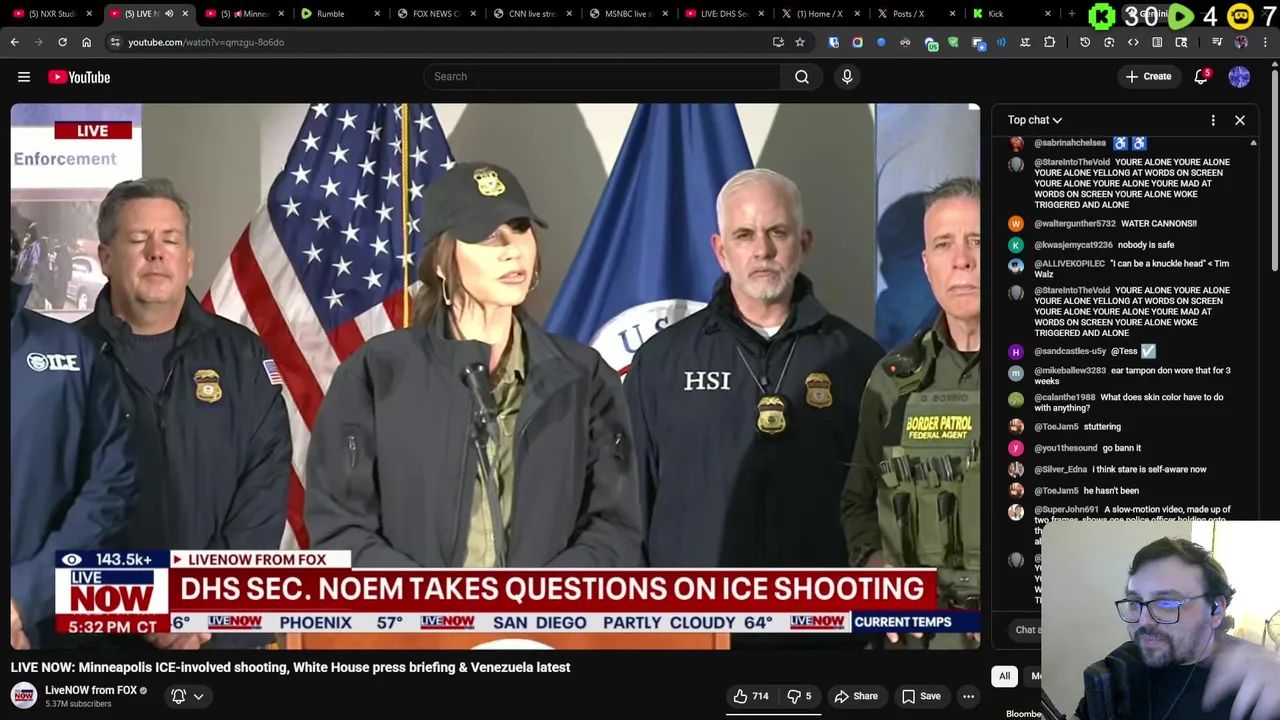
Task: Open the YouTube hamburger guide menu
Action: pos(24,77)
